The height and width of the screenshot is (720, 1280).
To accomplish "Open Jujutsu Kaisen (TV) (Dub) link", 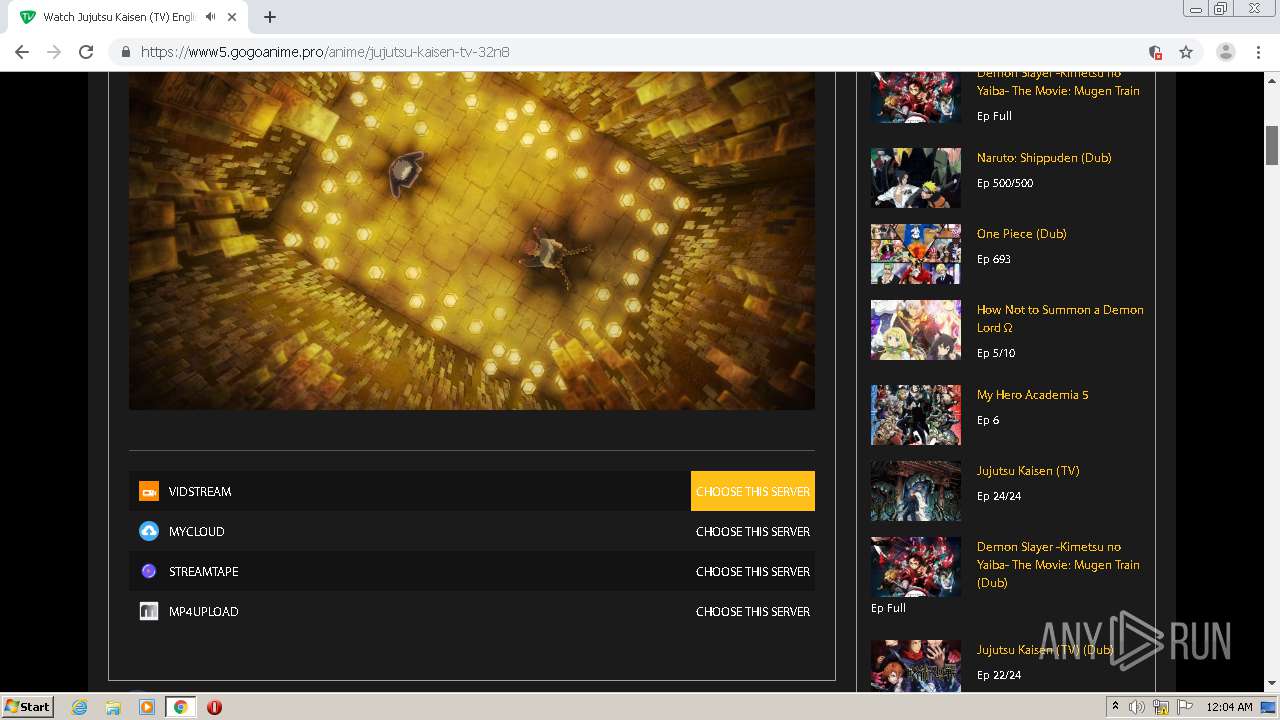I will pyautogui.click(x=1045, y=649).
